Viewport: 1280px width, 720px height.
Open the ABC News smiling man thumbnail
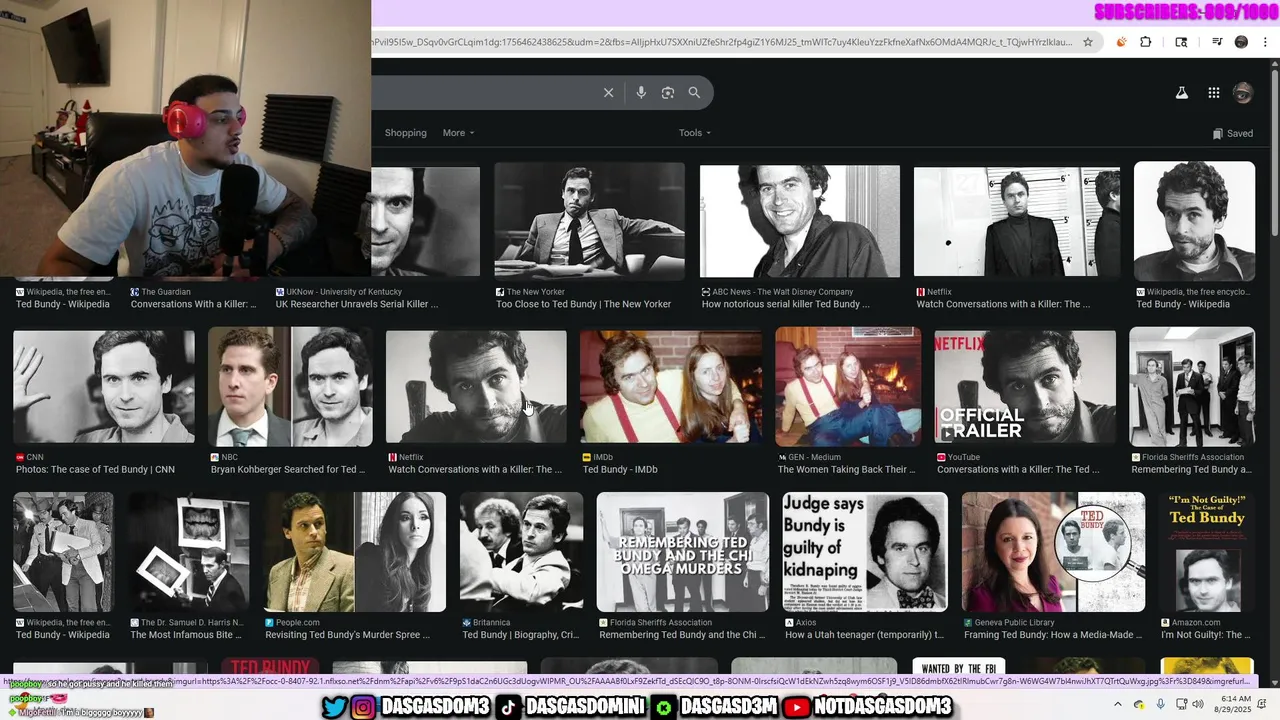[800, 221]
